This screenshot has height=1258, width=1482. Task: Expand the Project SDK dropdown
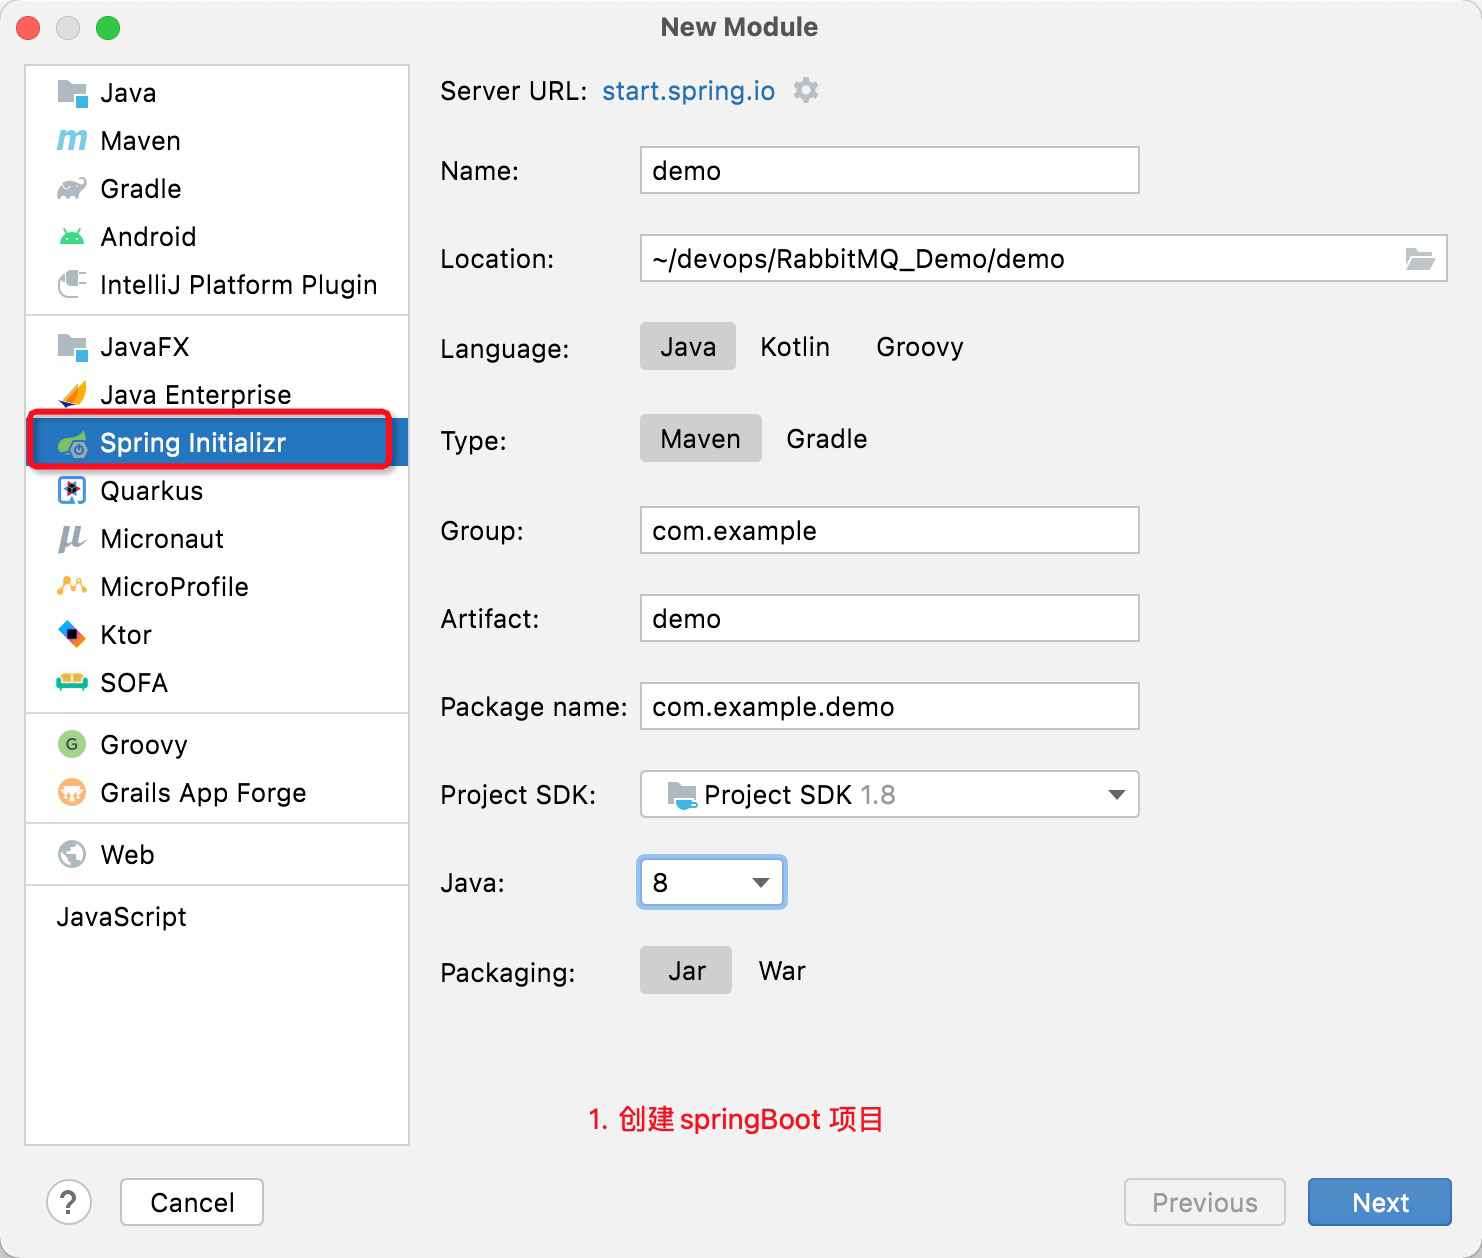pos(889,795)
